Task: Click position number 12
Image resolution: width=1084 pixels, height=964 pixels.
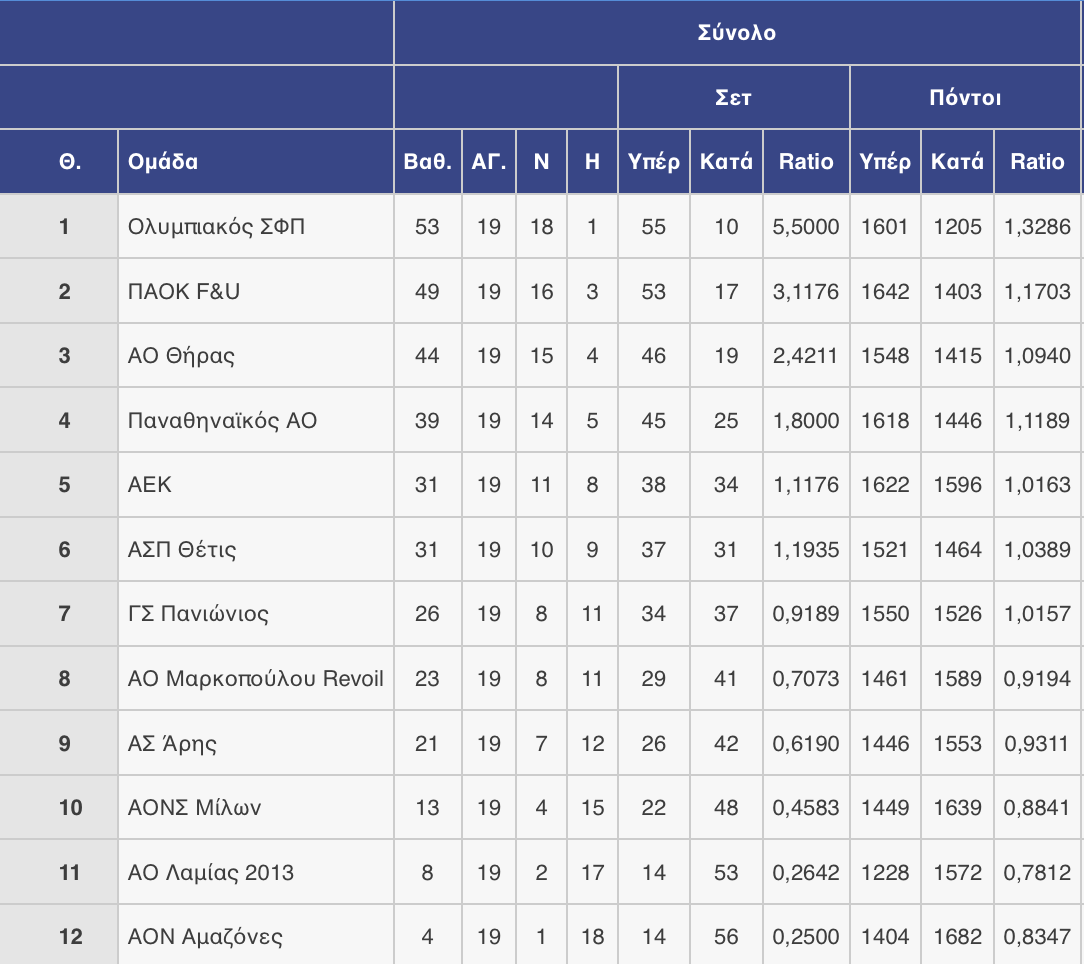Action: coord(71,937)
